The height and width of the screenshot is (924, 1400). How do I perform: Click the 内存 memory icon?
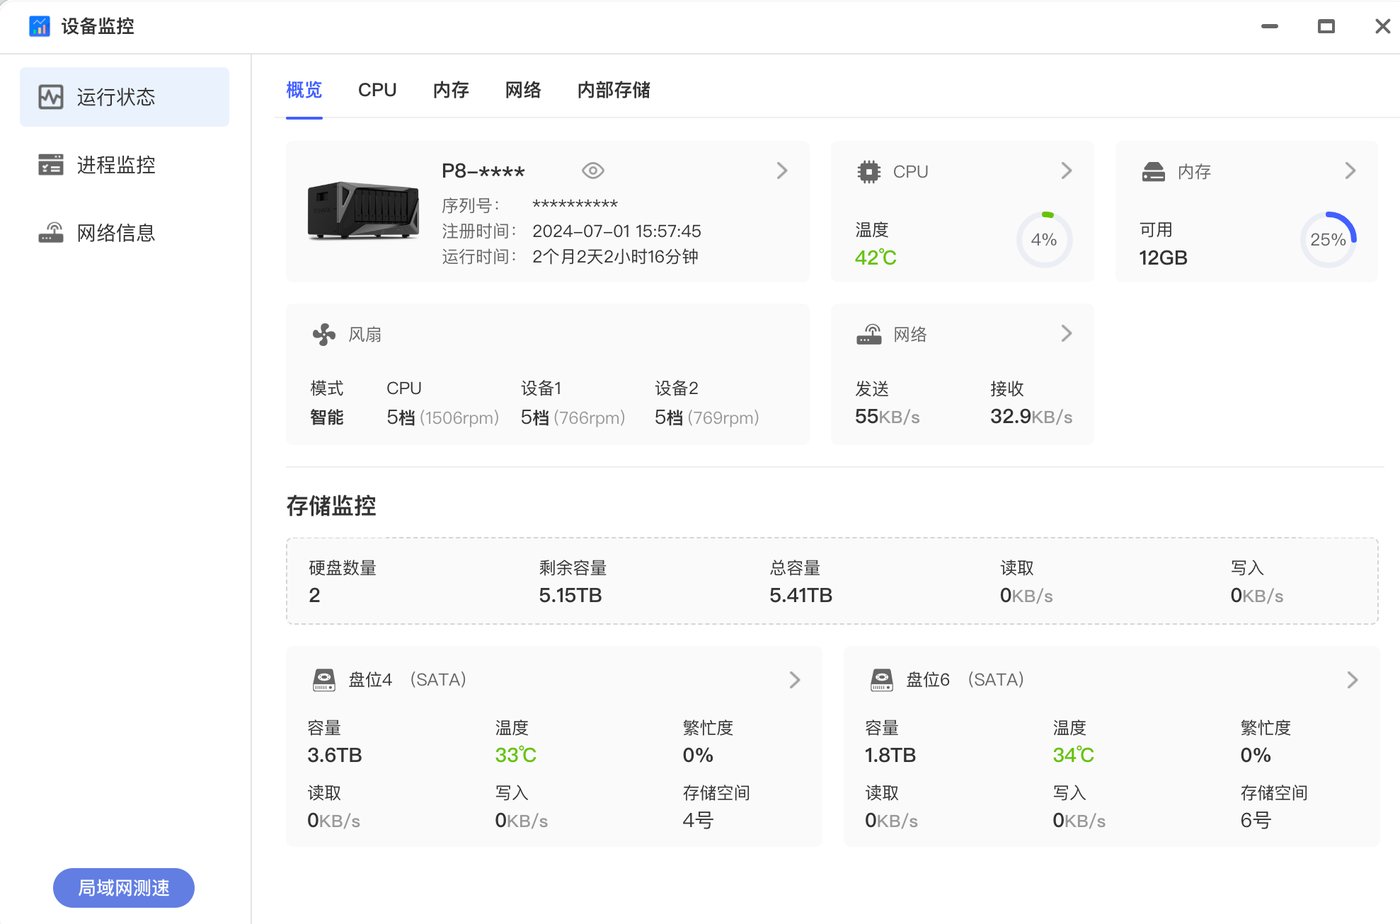tap(1153, 172)
